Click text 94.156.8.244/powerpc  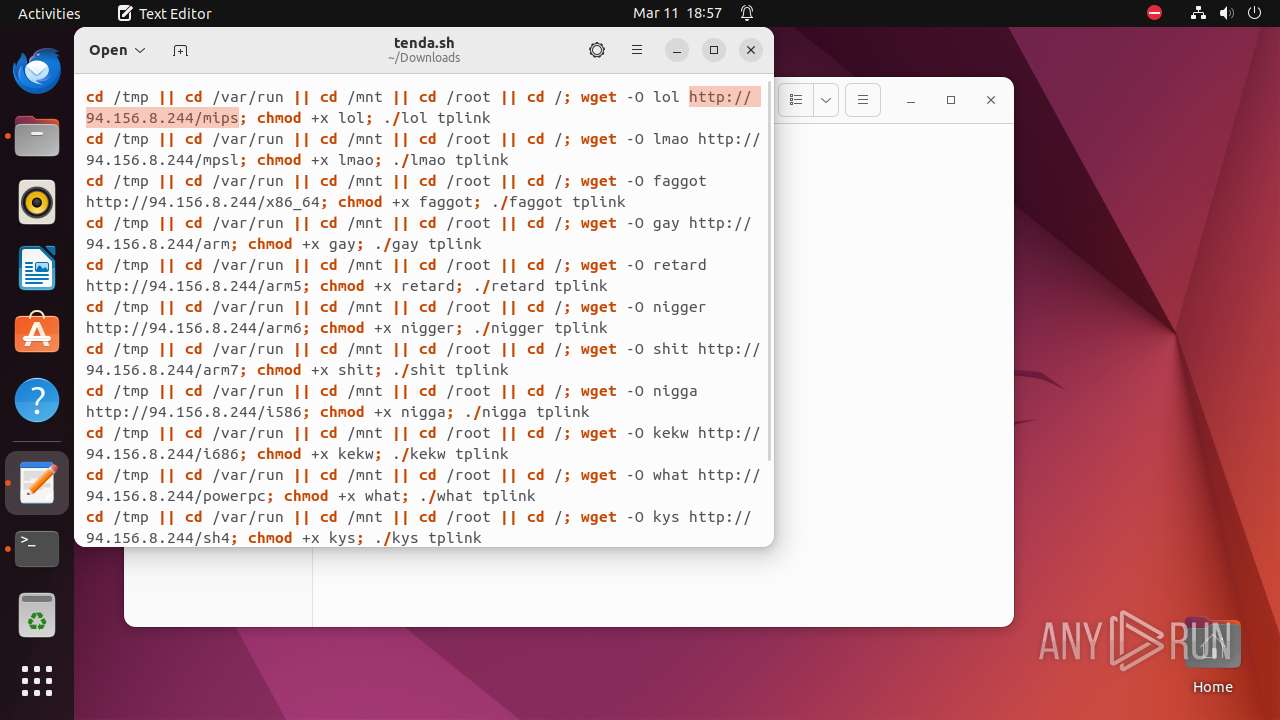[176, 496]
